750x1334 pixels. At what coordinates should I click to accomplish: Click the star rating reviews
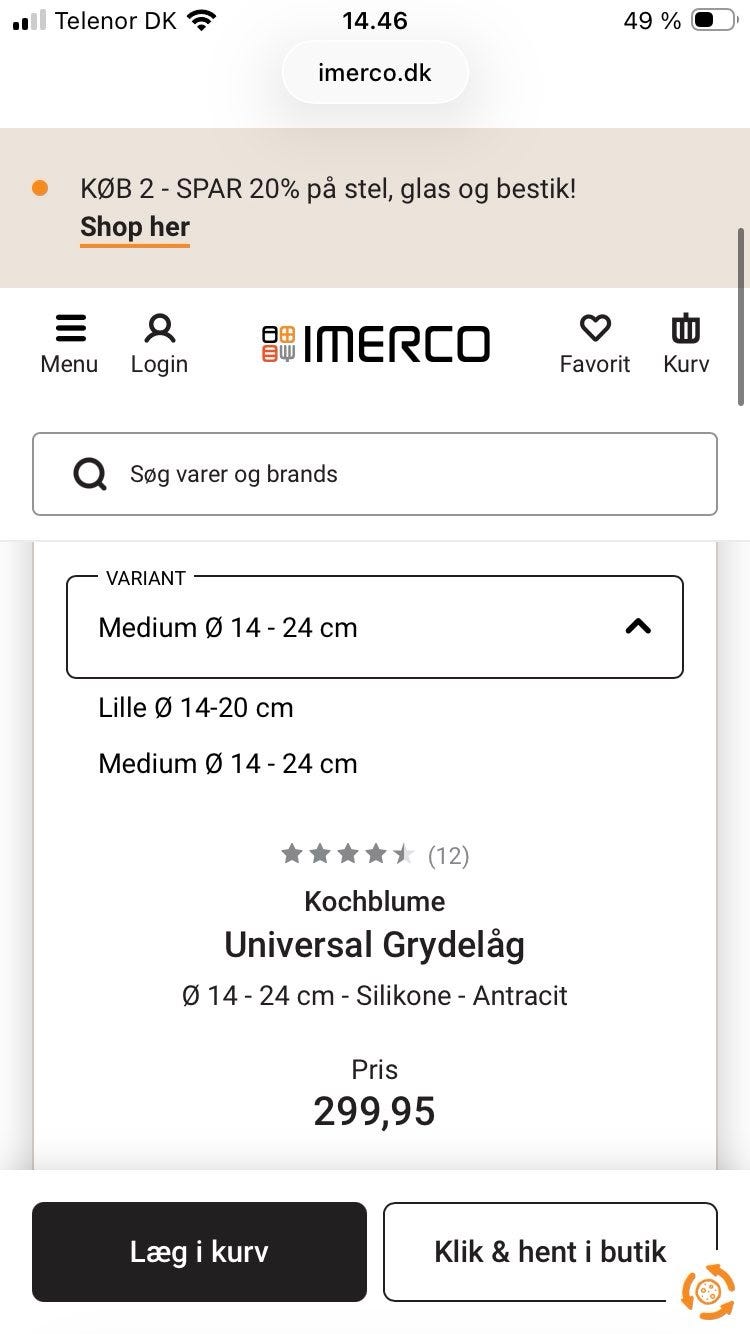click(x=374, y=855)
